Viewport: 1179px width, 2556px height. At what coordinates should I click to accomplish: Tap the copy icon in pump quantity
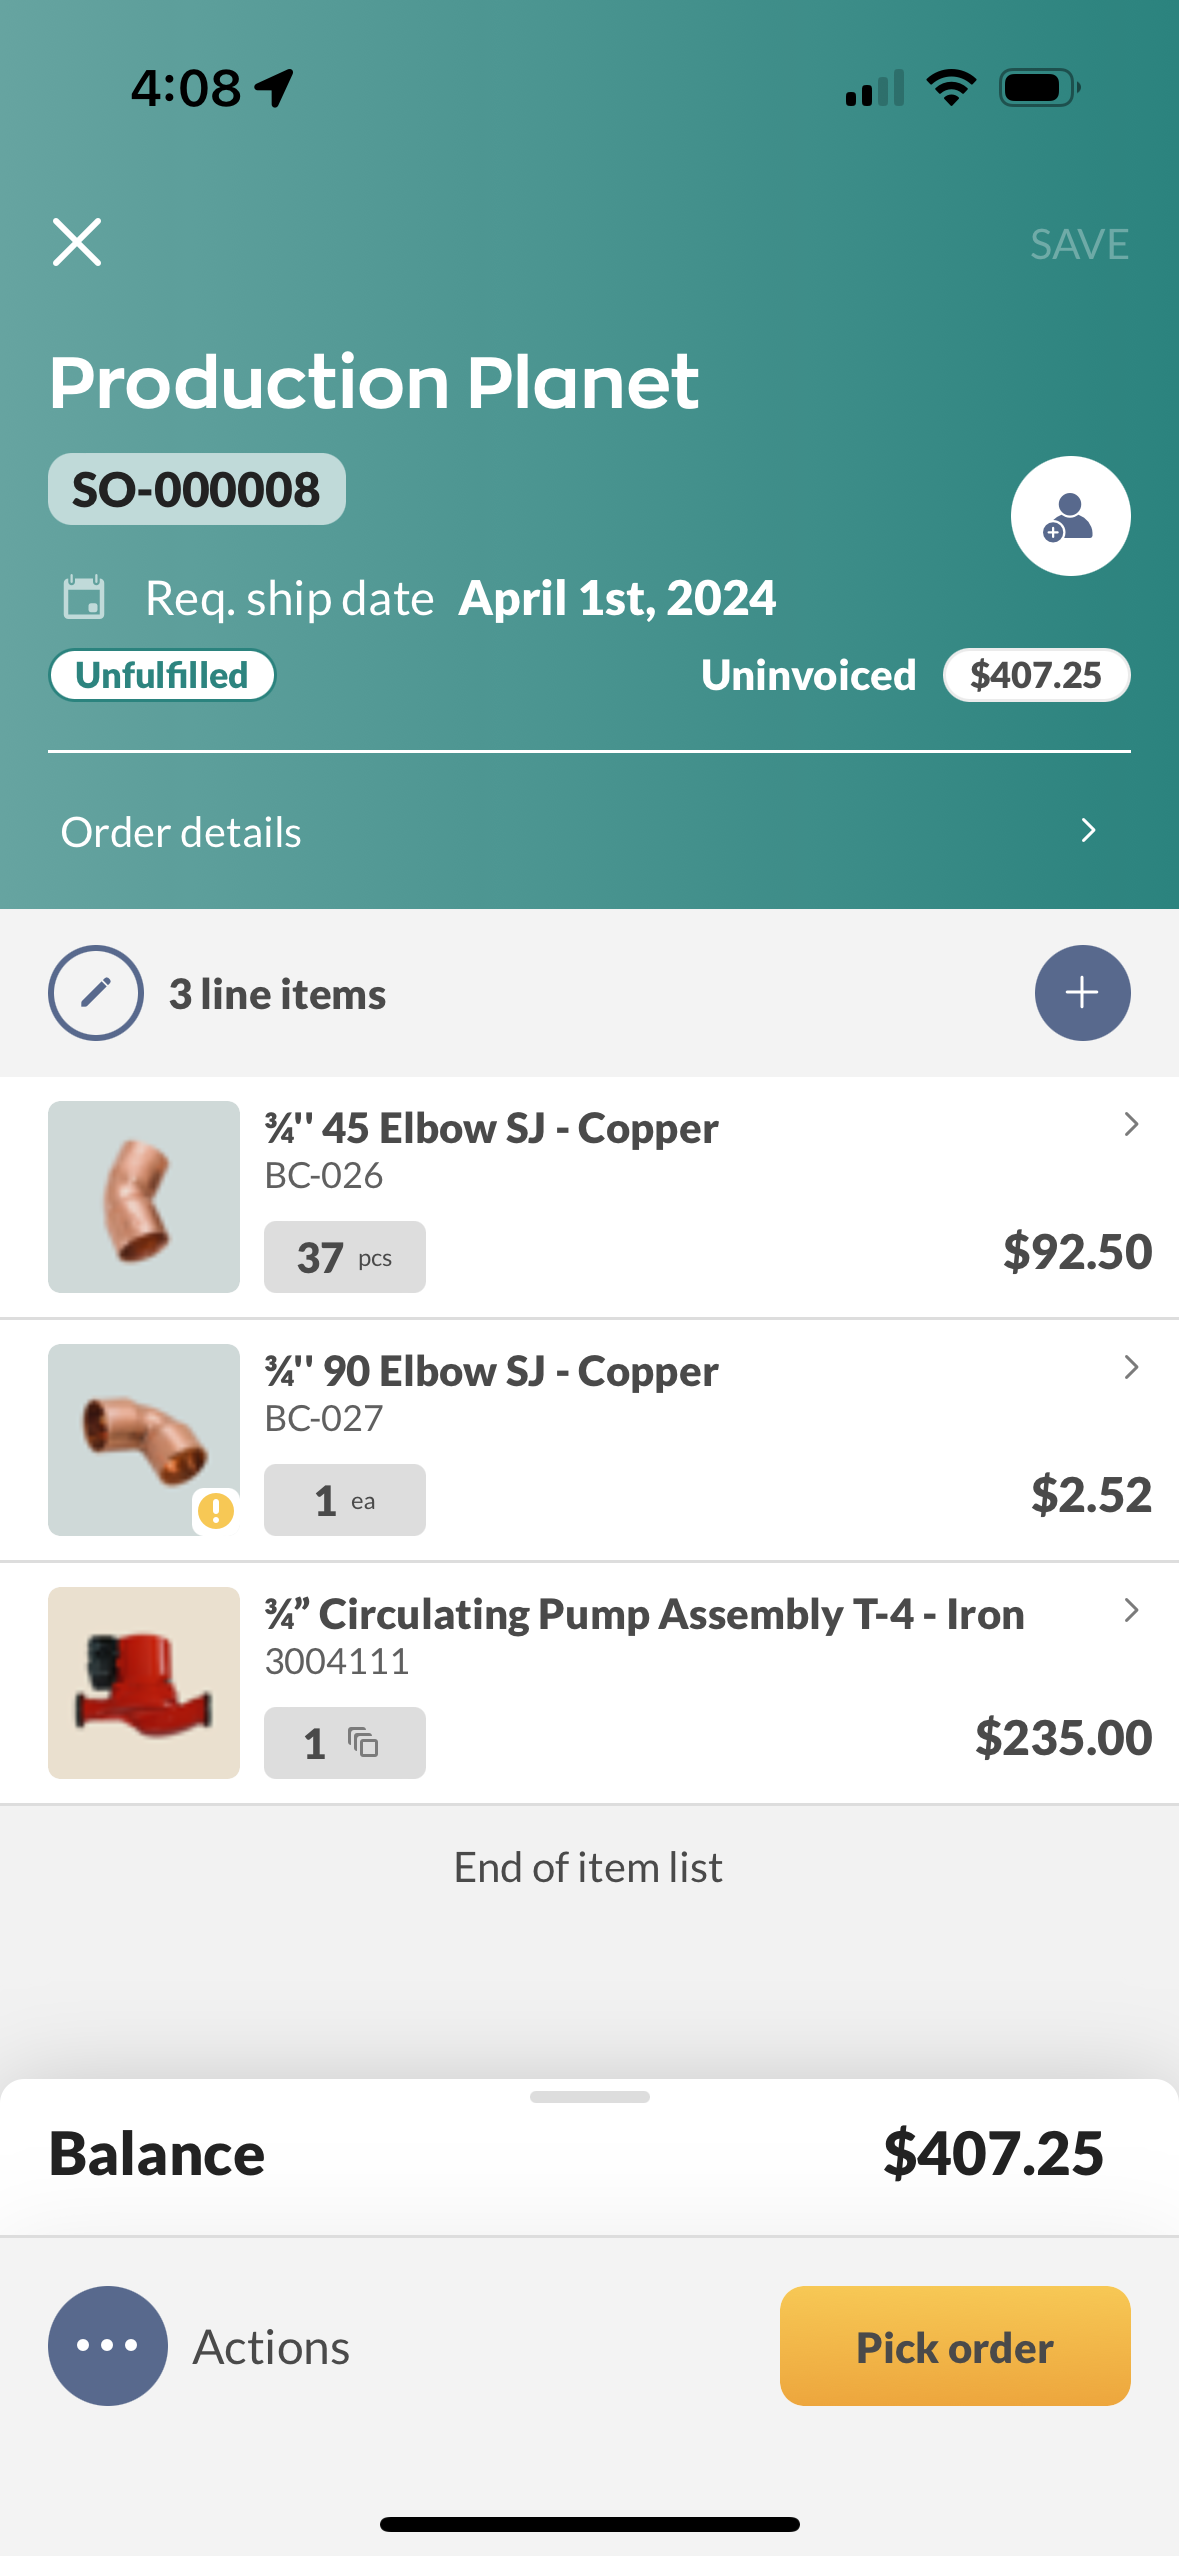coord(363,1743)
